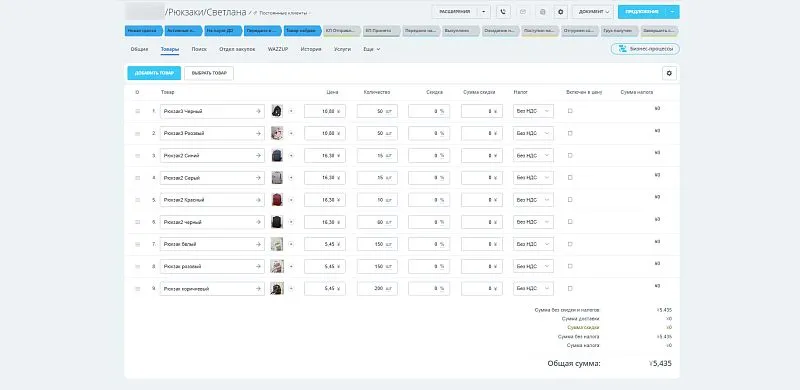The height and width of the screenshot is (390, 800).
Task: Click plus icon beside Рюкзак2 Синий image
Action: coord(291,155)
